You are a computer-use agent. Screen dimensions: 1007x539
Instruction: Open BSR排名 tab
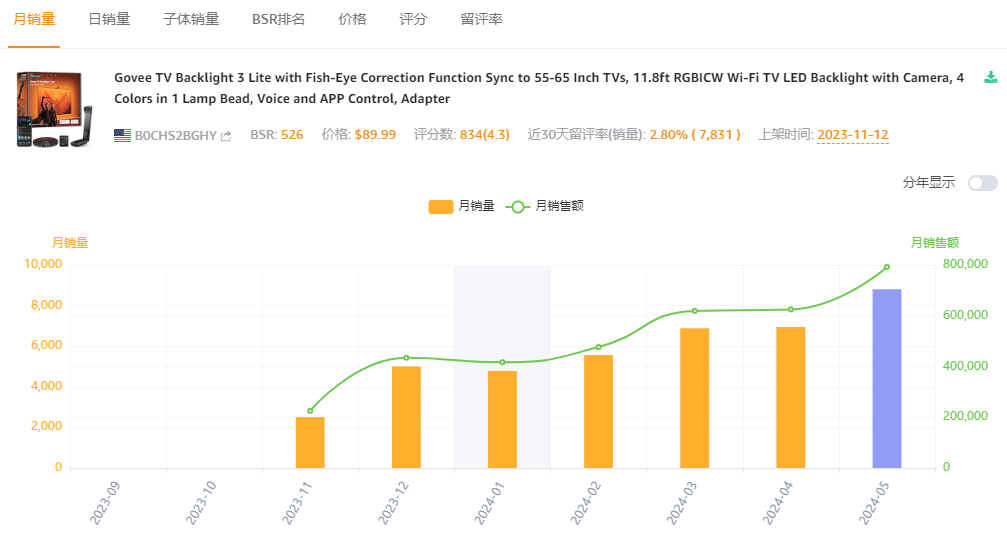278,19
